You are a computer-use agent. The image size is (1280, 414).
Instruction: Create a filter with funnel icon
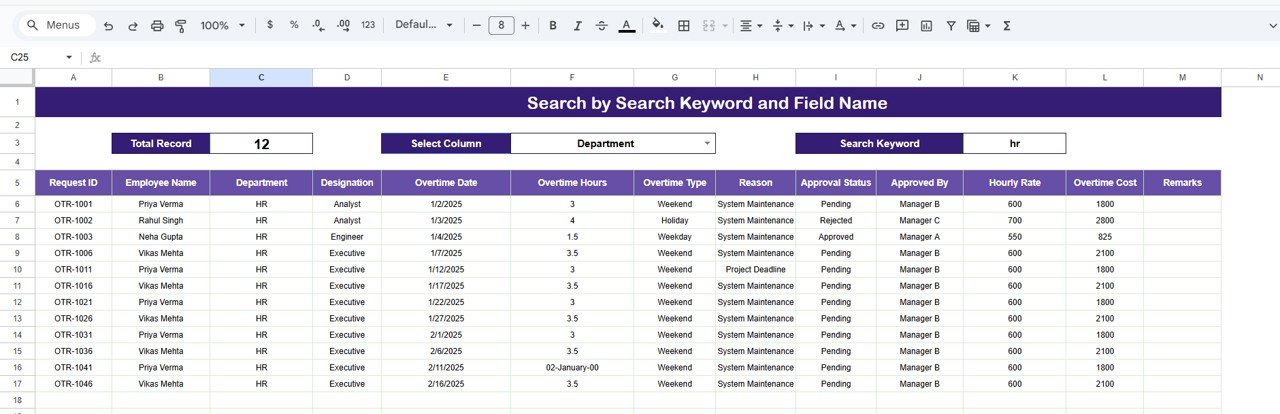click(951, 25)
